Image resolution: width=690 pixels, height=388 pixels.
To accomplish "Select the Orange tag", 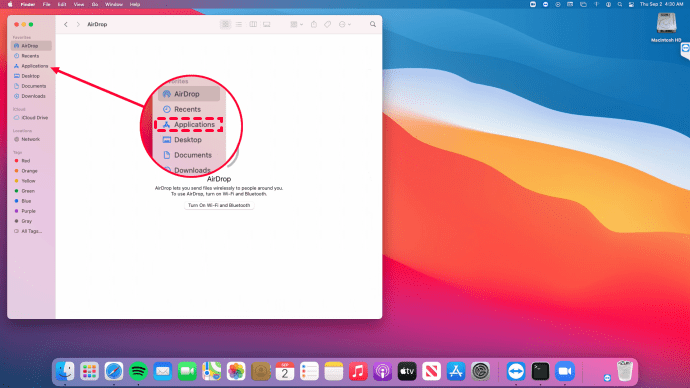I will 31,171.
